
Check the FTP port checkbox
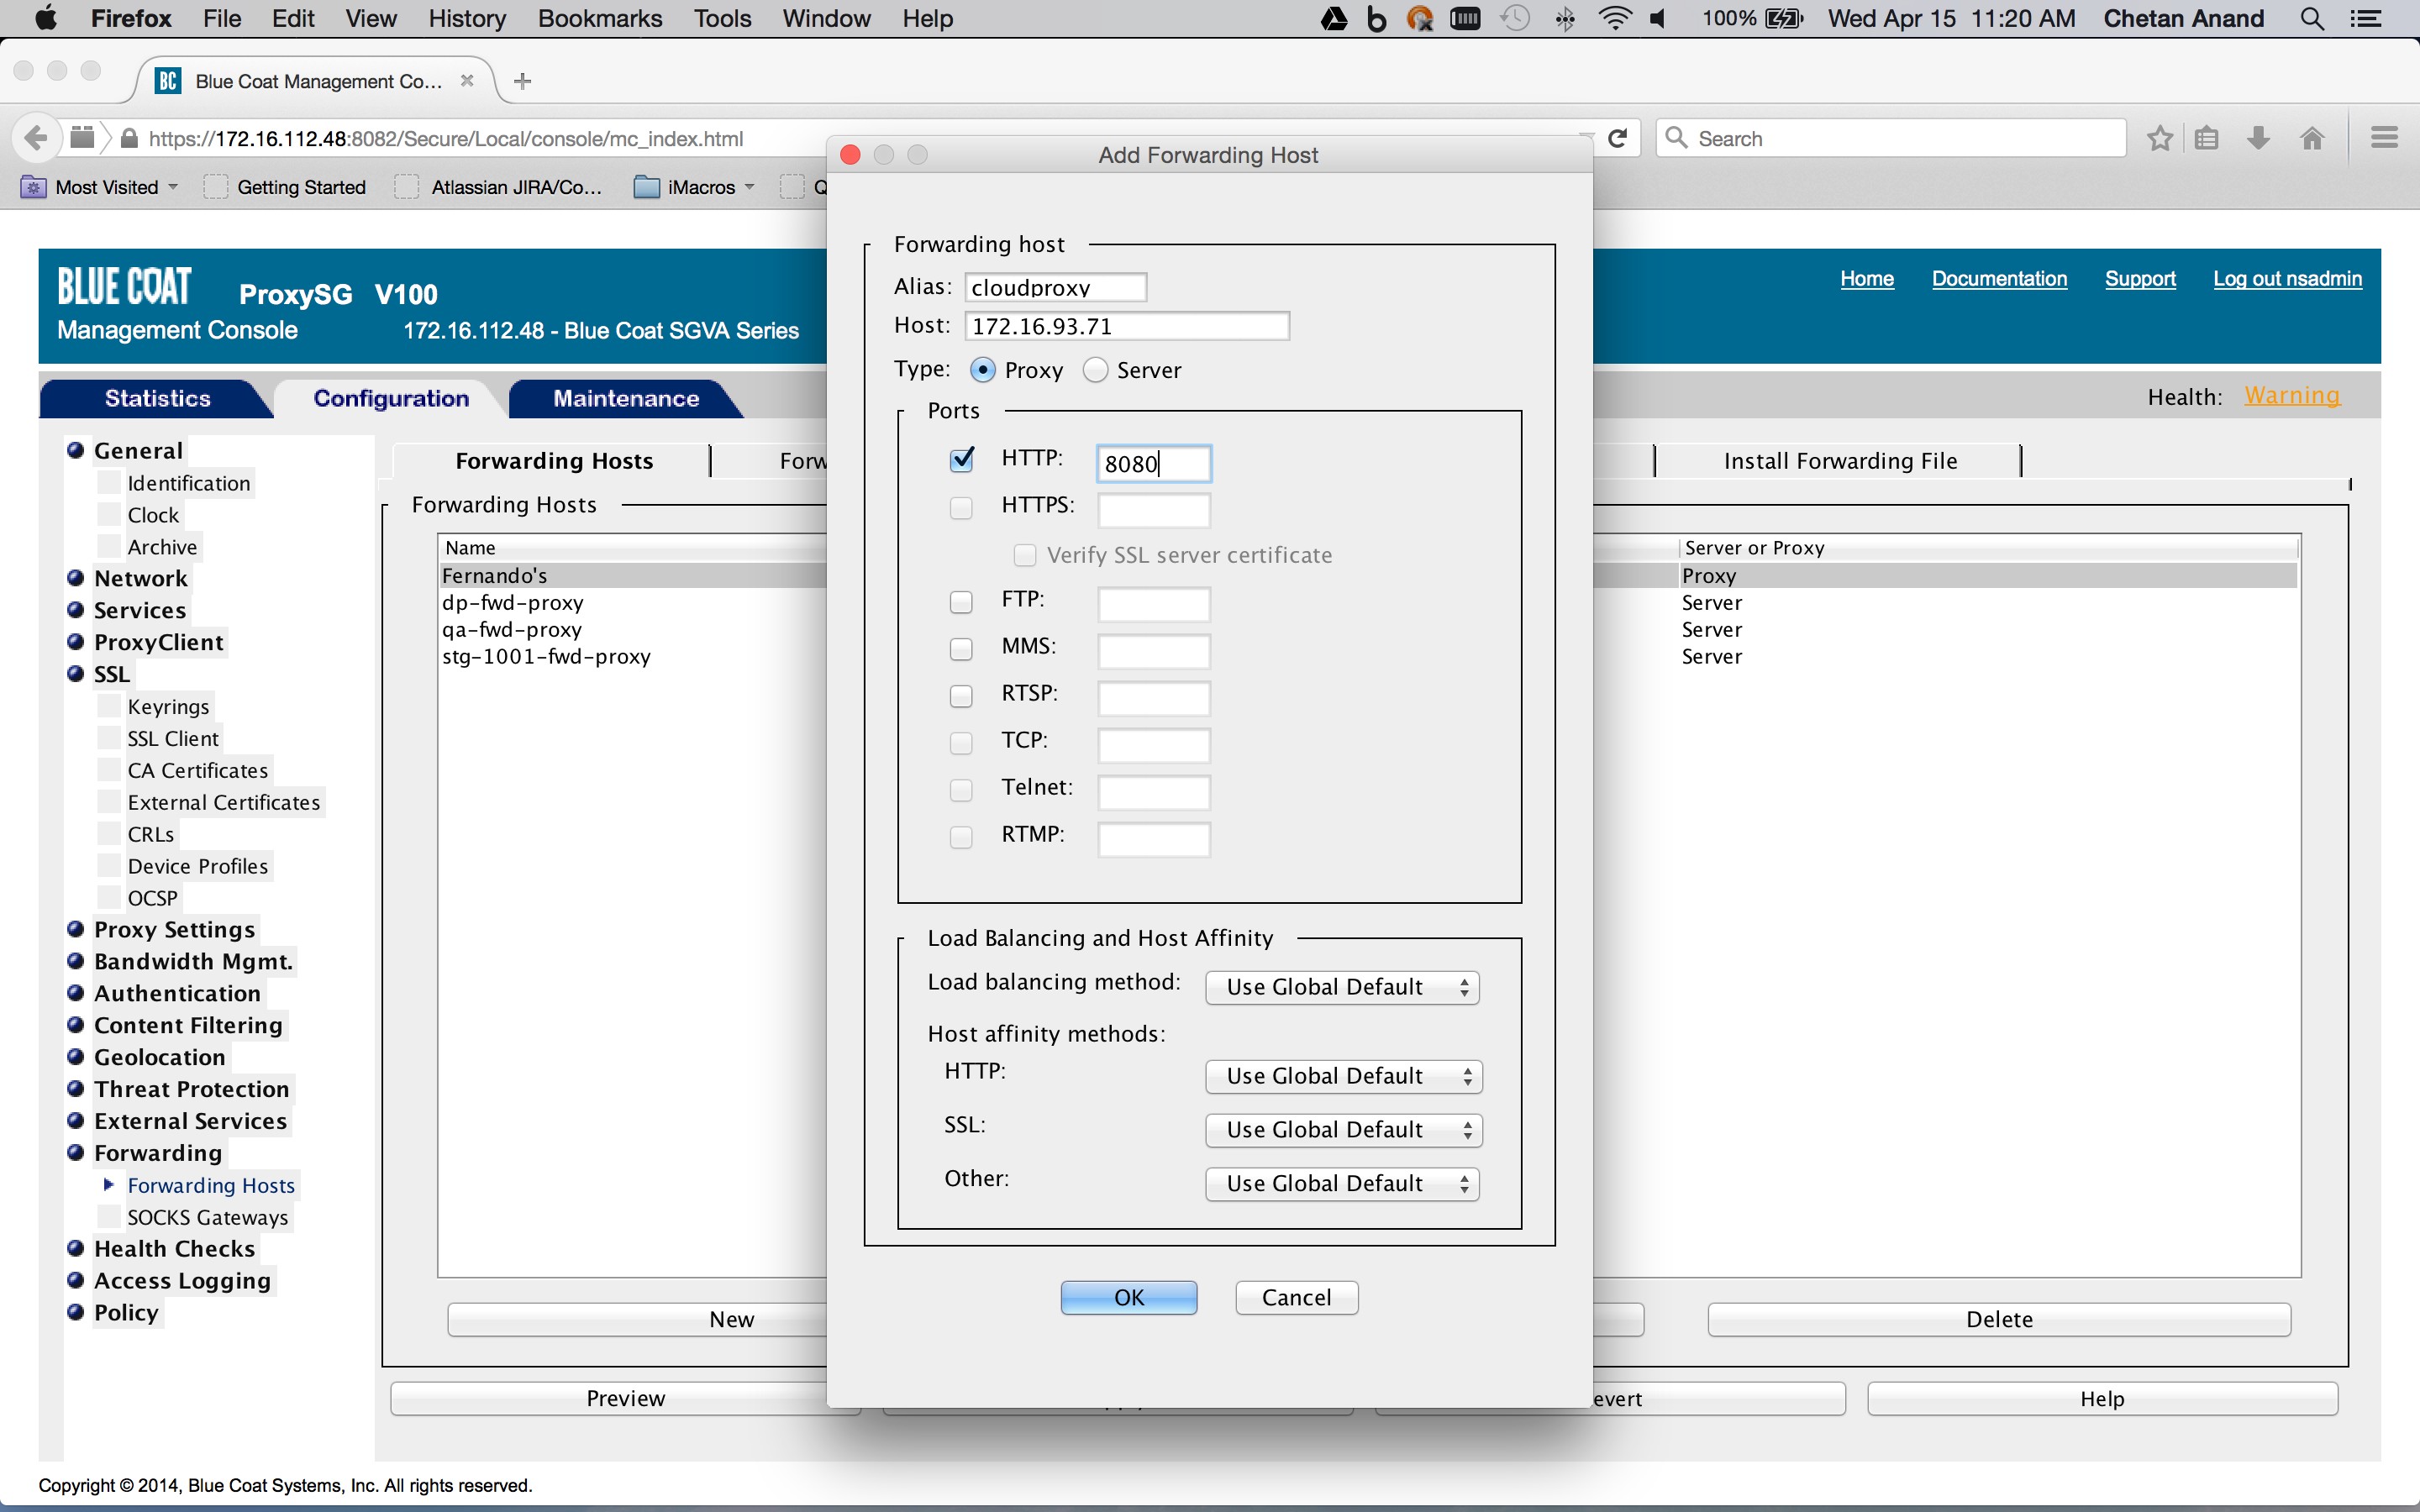[x=961, y=601]
